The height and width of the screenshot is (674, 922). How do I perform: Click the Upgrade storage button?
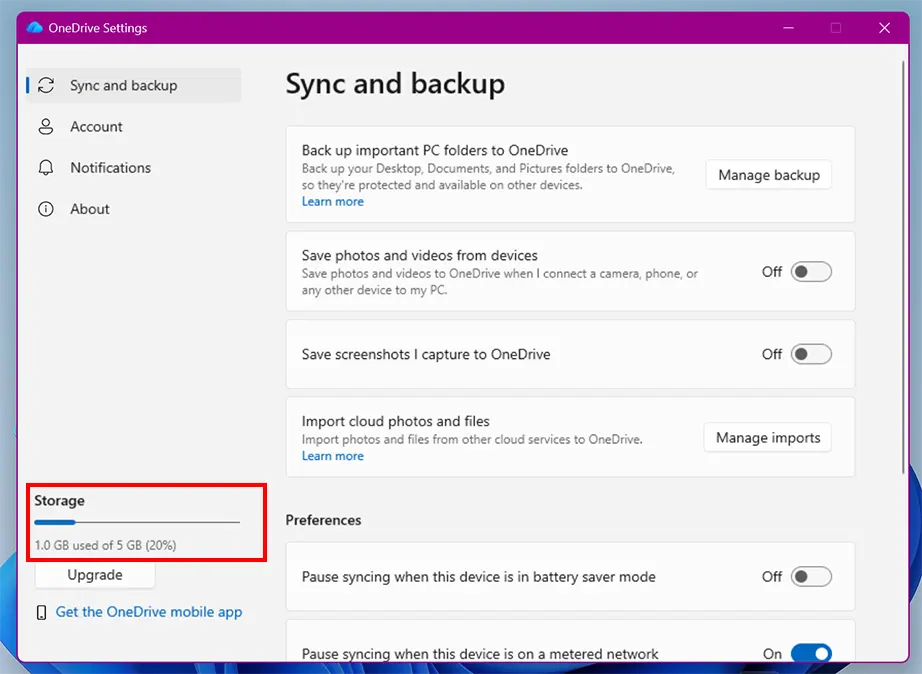click(95, 575)
